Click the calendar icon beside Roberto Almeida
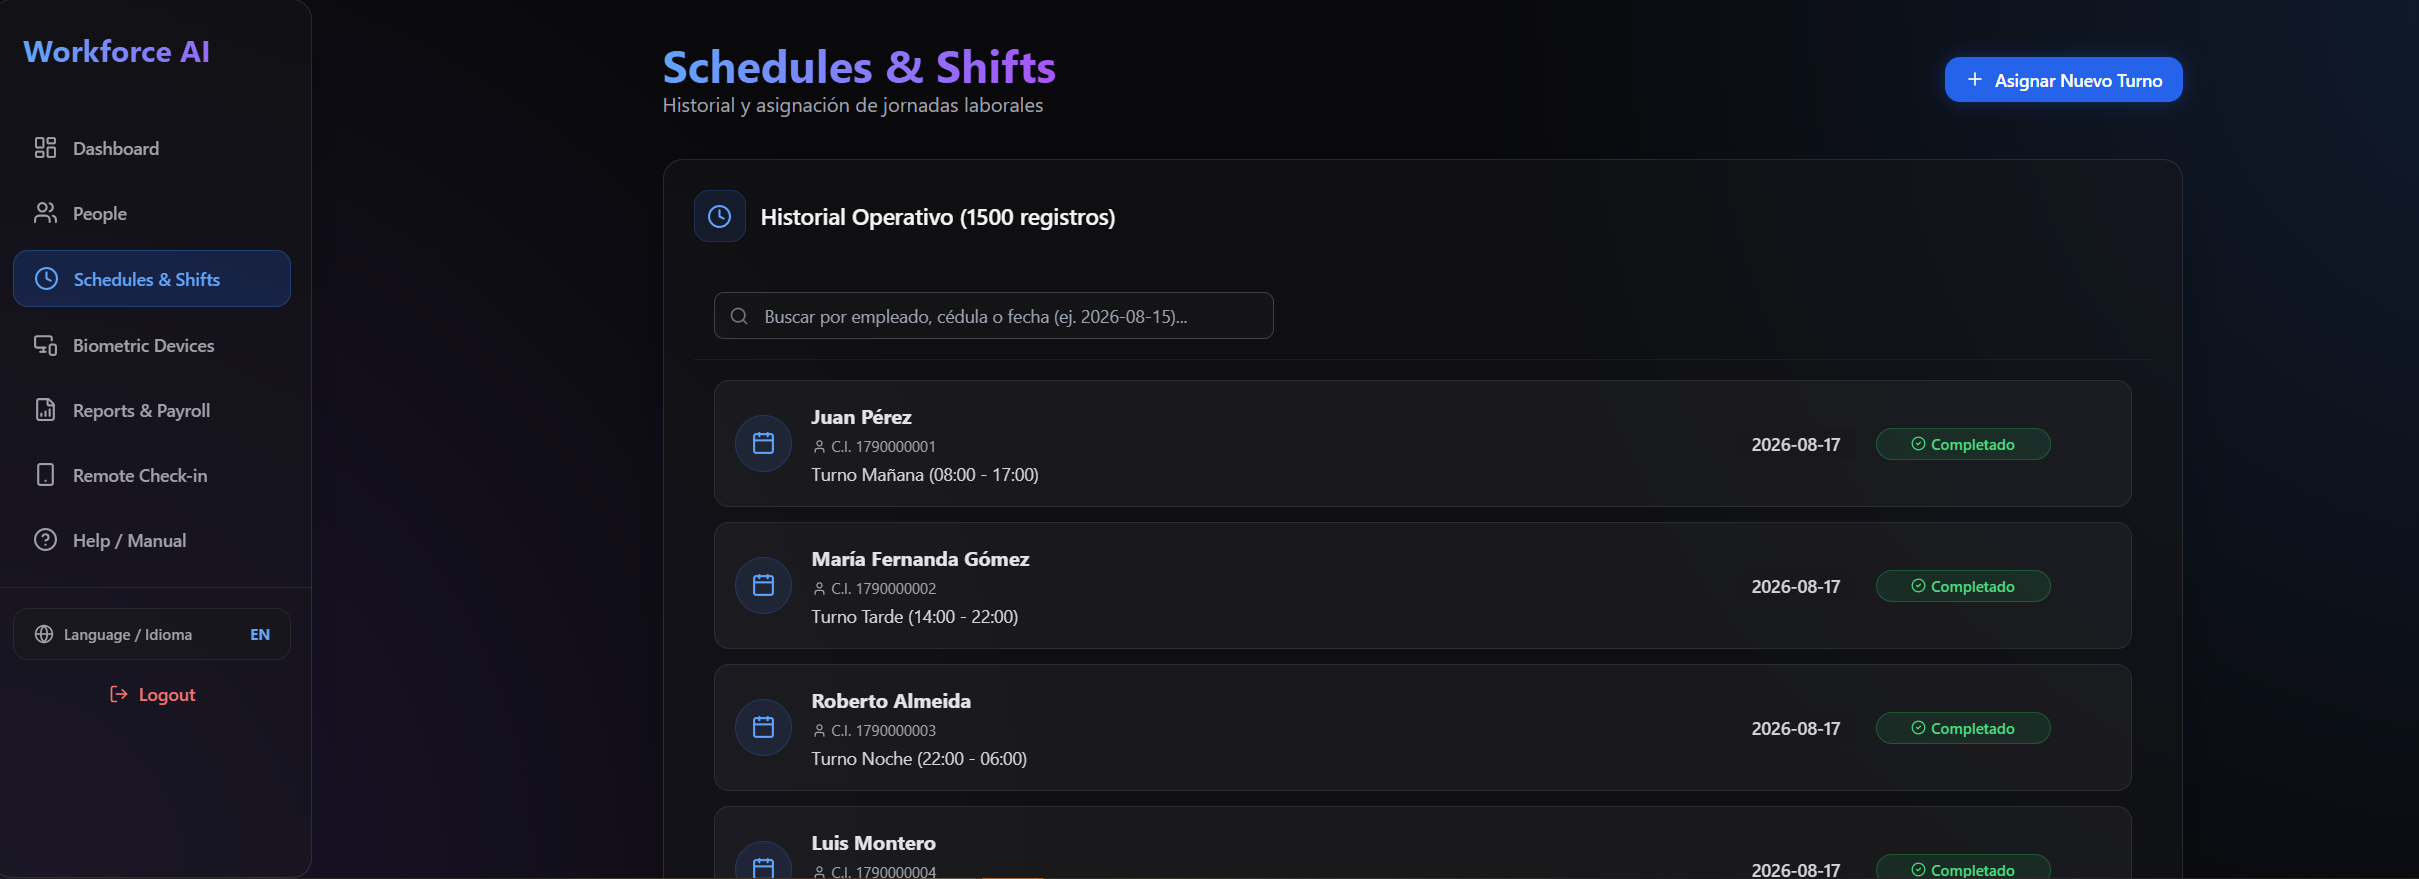This screenshot has width=2419, height=879. click(x=763, y=727)
